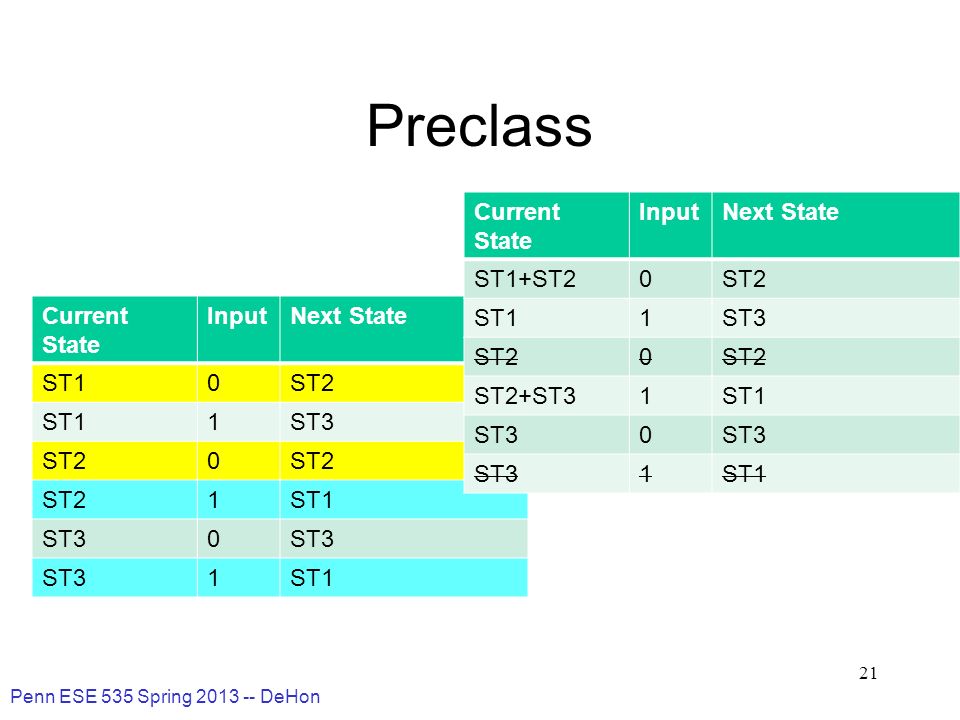Click the struck-through ST3 current state
Screen dimensions: 960x720
[x=546, y=474]
